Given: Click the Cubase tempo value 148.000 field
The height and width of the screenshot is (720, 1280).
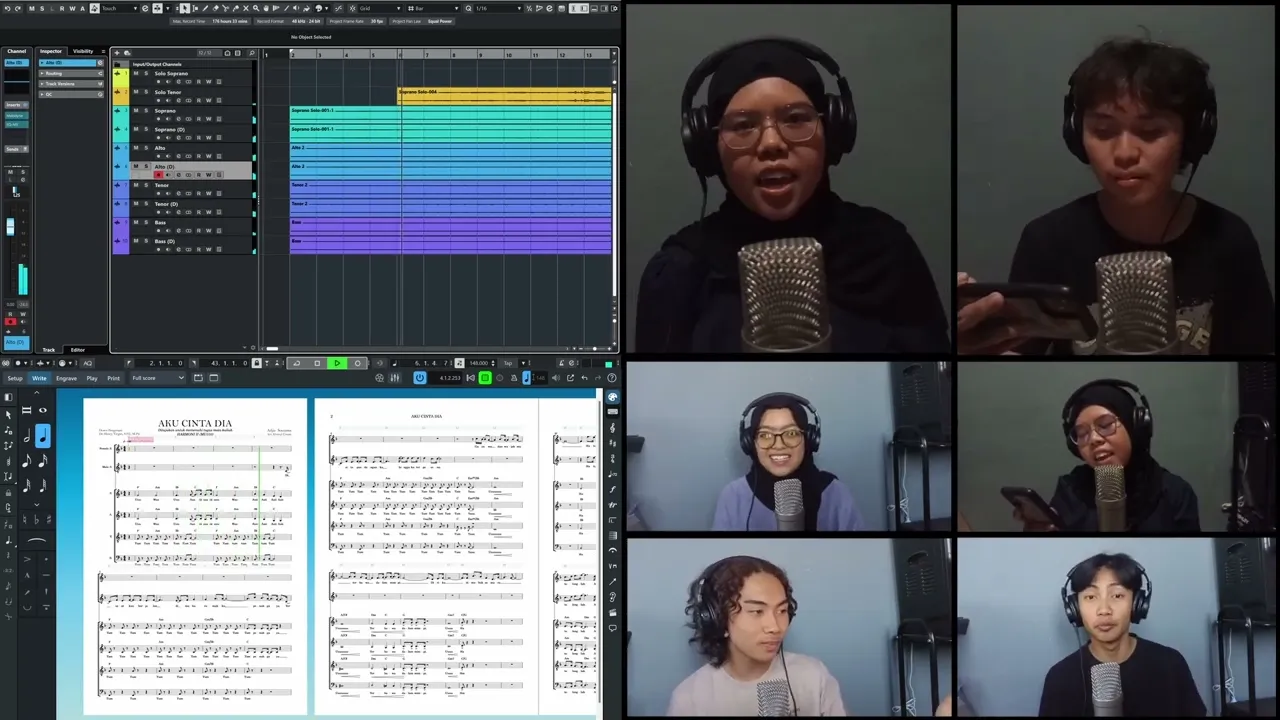Looking at the screenshot, I should pyautogui.click(x=478, y=363).
